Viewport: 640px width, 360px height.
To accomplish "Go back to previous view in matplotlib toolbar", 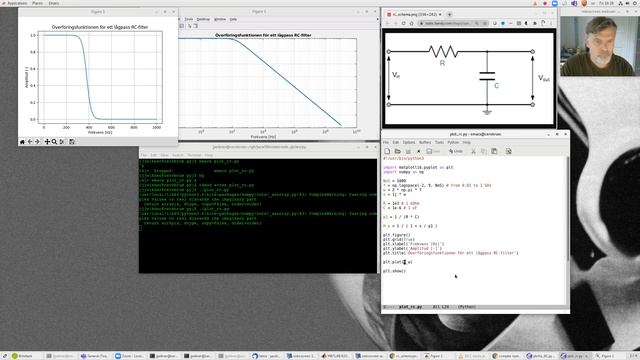I will pos(30,142).
